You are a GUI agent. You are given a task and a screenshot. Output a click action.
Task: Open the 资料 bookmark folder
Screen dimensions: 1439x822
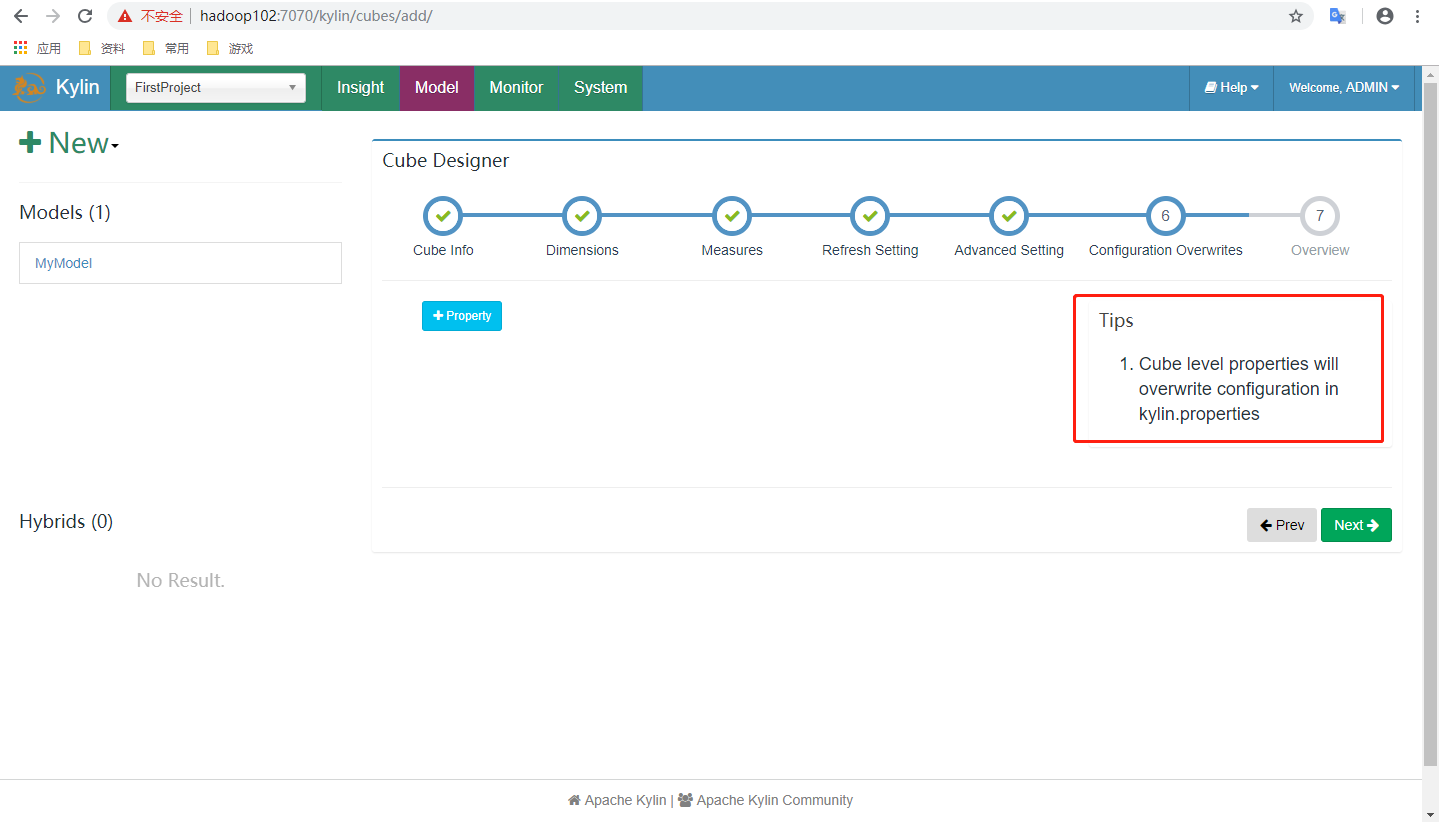coord(101,48)
